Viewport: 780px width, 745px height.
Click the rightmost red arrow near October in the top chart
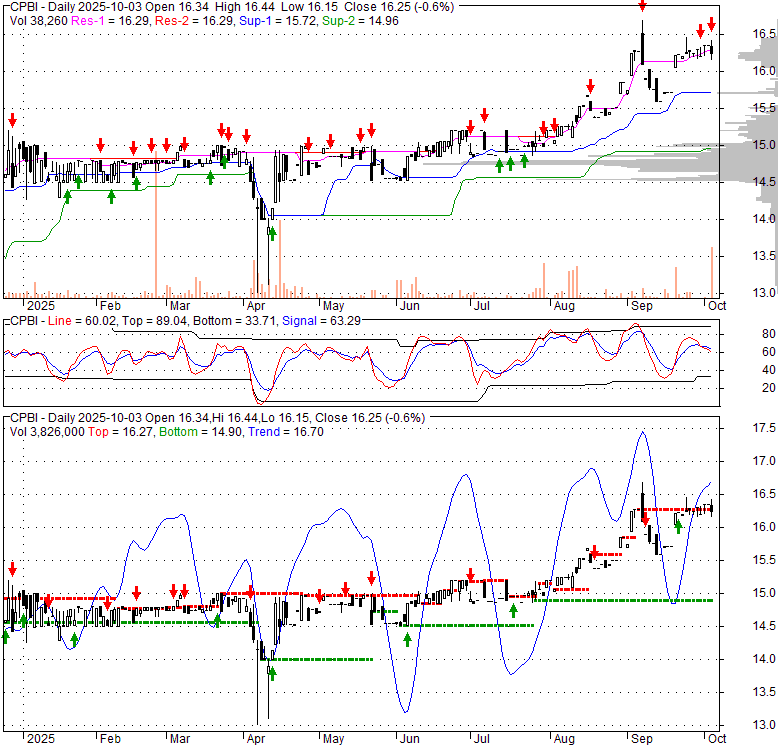(711, 24)
